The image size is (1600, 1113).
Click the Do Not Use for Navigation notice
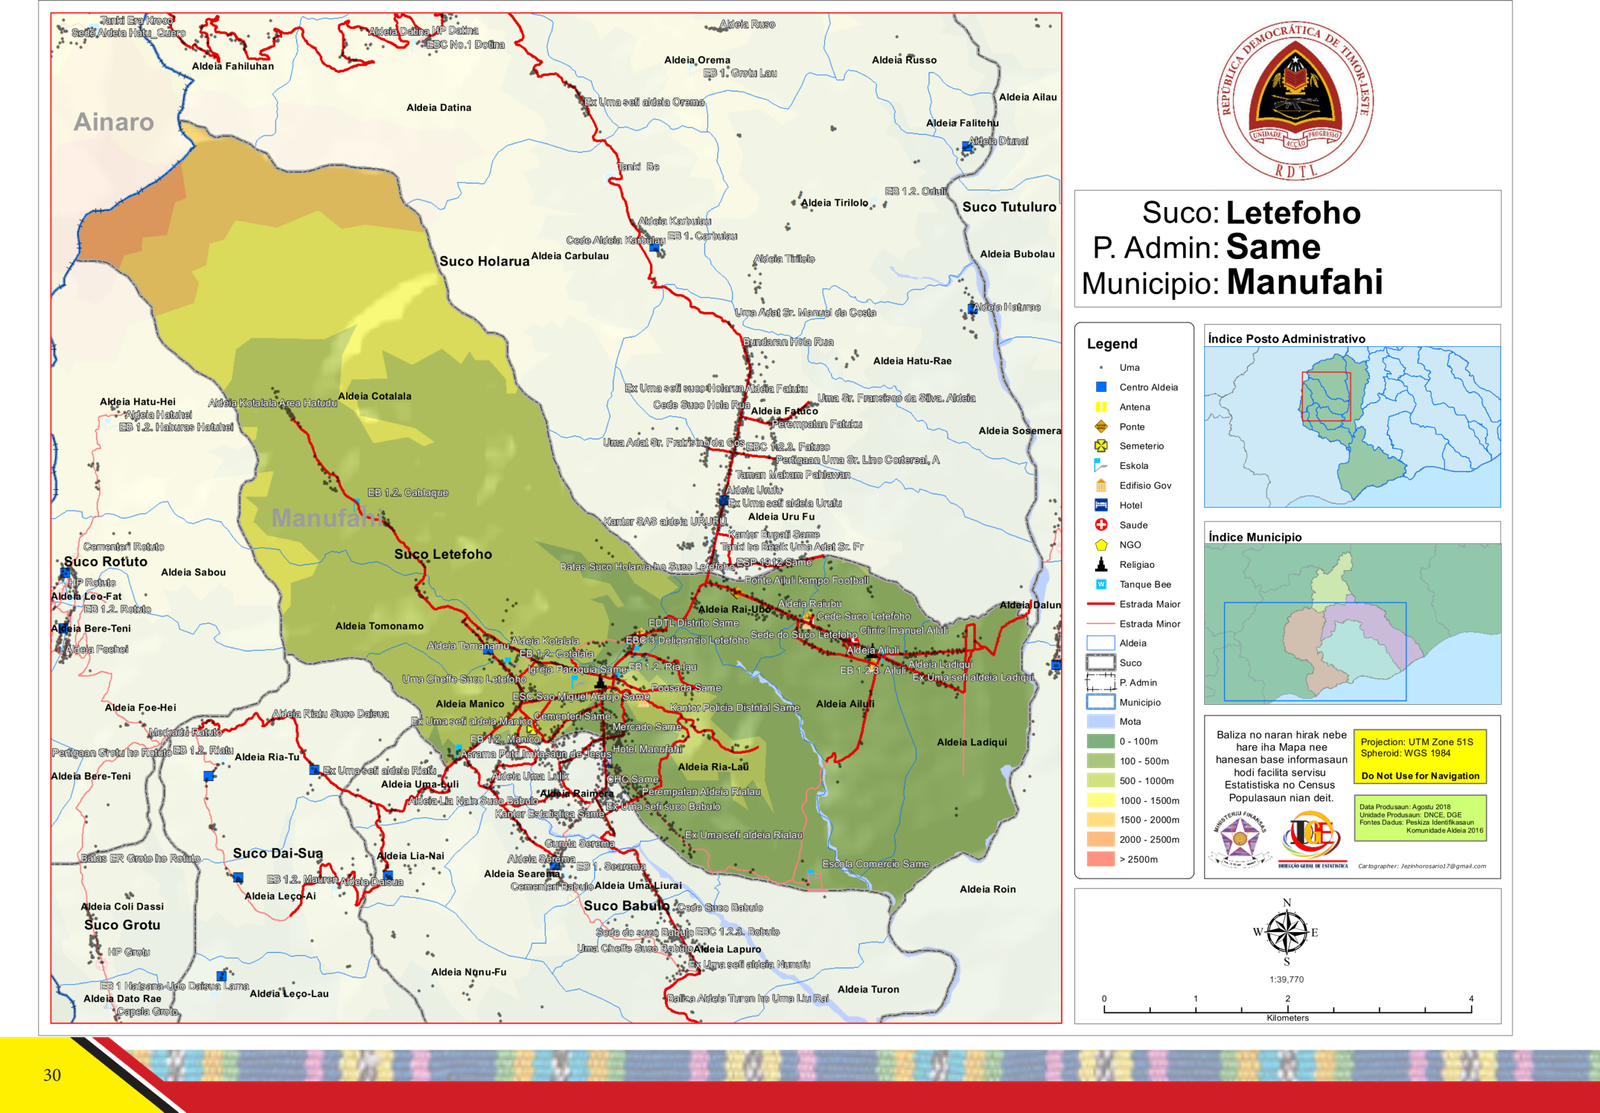(1420, 776)
